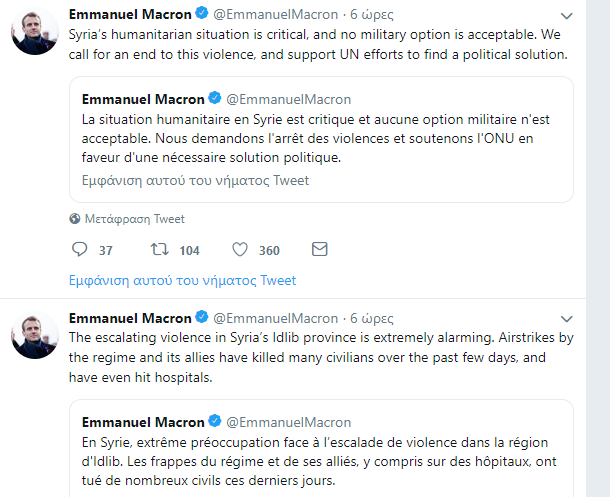610x497 pixels.
Task: Open the Emmanuel Macron name on first tweet
Action: [129, 16]
